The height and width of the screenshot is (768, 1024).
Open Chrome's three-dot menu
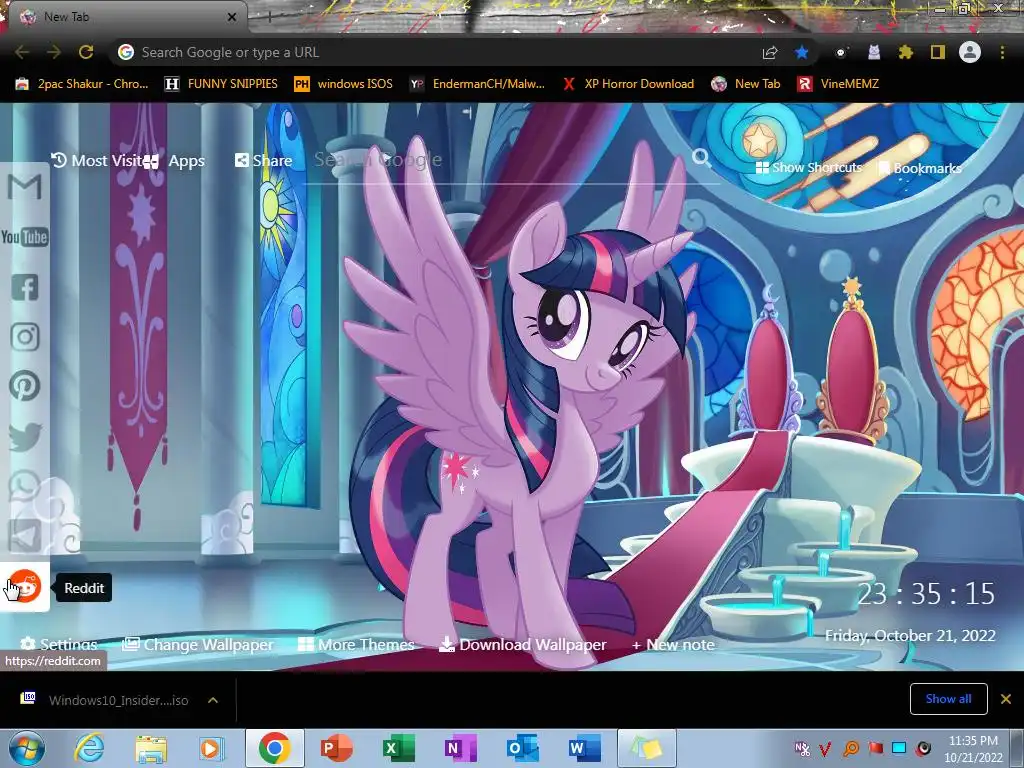[1002, 52]
